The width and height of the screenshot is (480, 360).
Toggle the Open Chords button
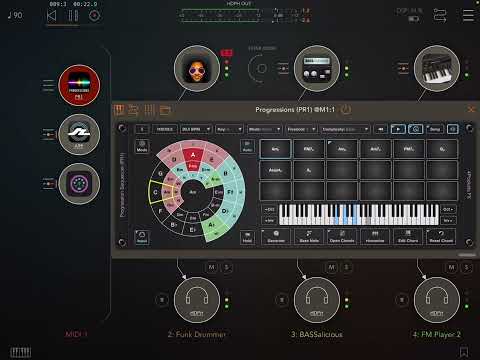click(x=342, y=237)
